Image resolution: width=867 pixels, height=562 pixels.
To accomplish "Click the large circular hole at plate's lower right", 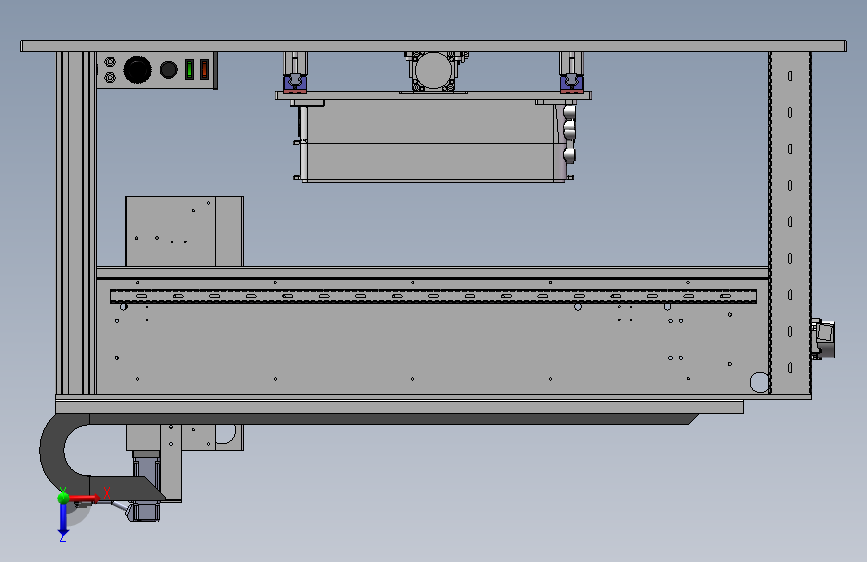I will [759, 382].
